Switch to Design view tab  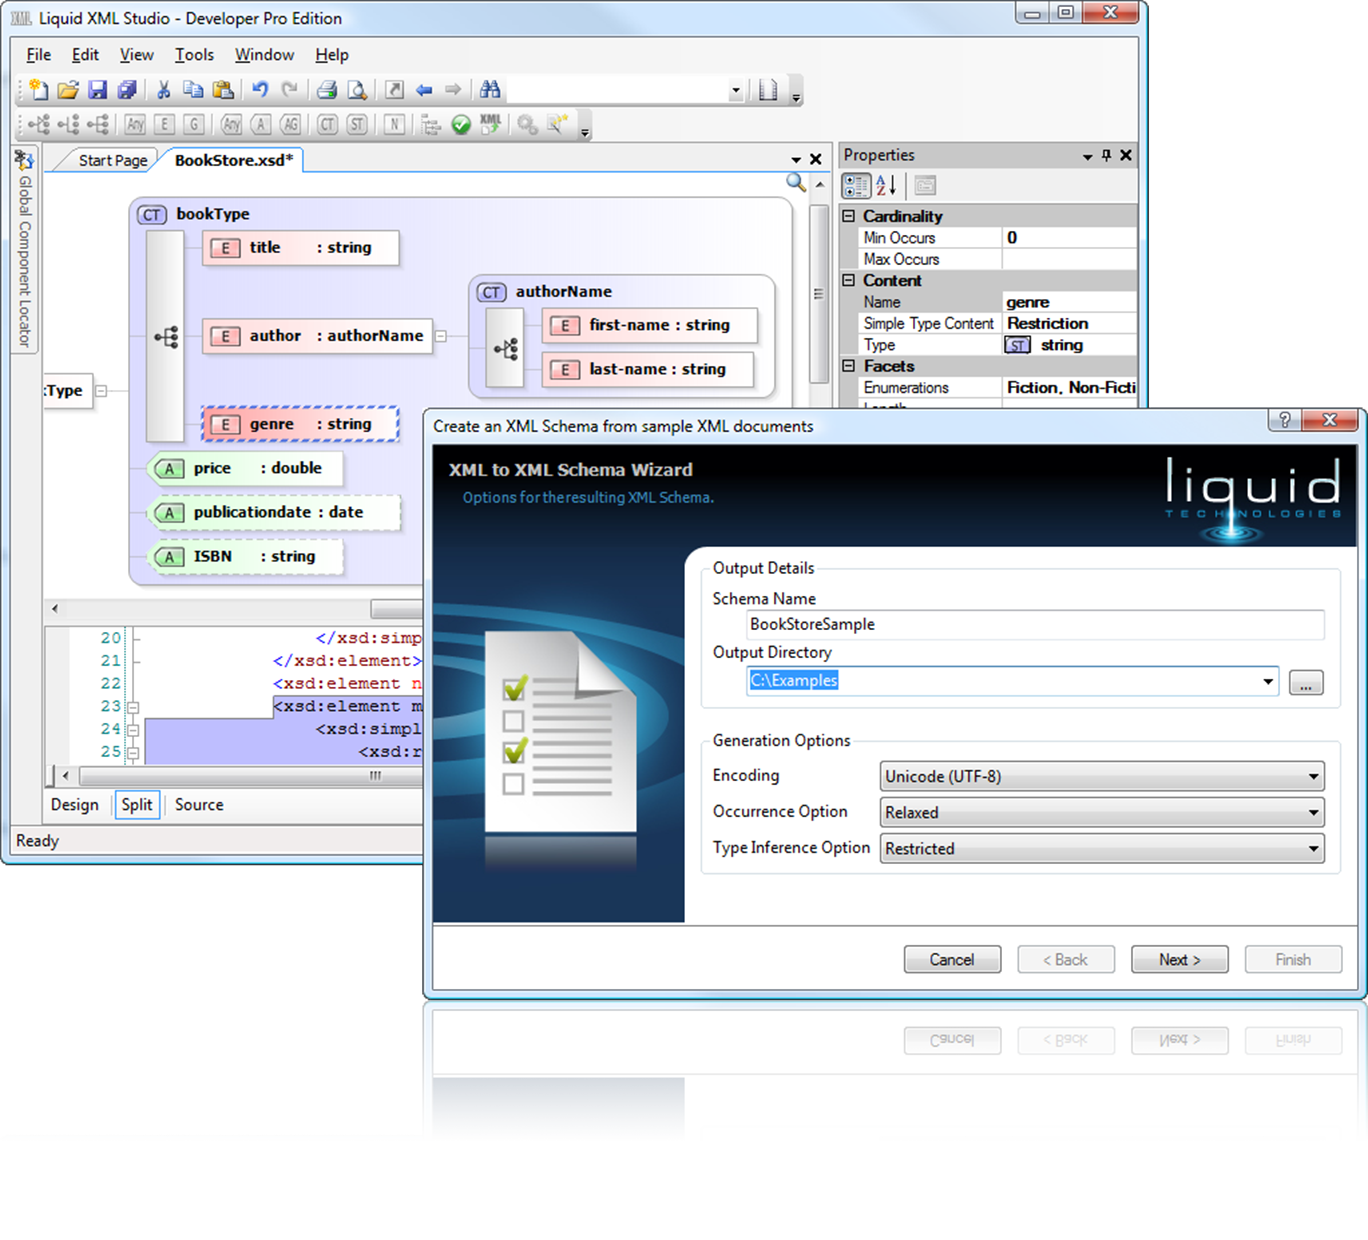(75, 805)
